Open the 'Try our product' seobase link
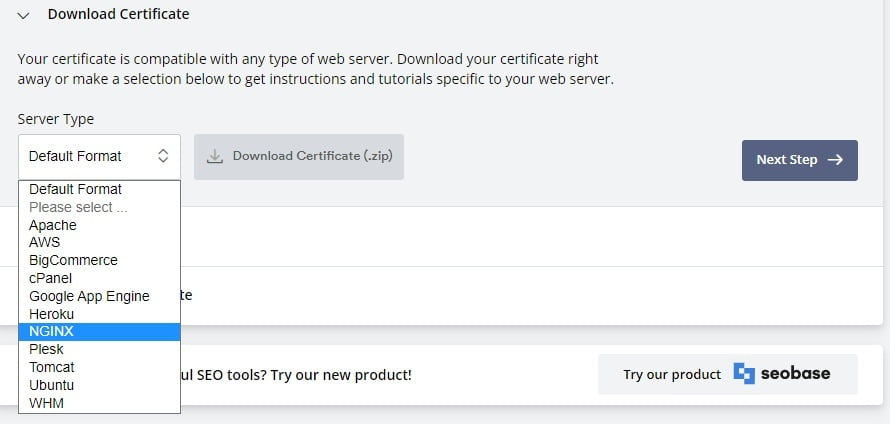This screenshot has height=424, width=890. (x=727, y=374)
